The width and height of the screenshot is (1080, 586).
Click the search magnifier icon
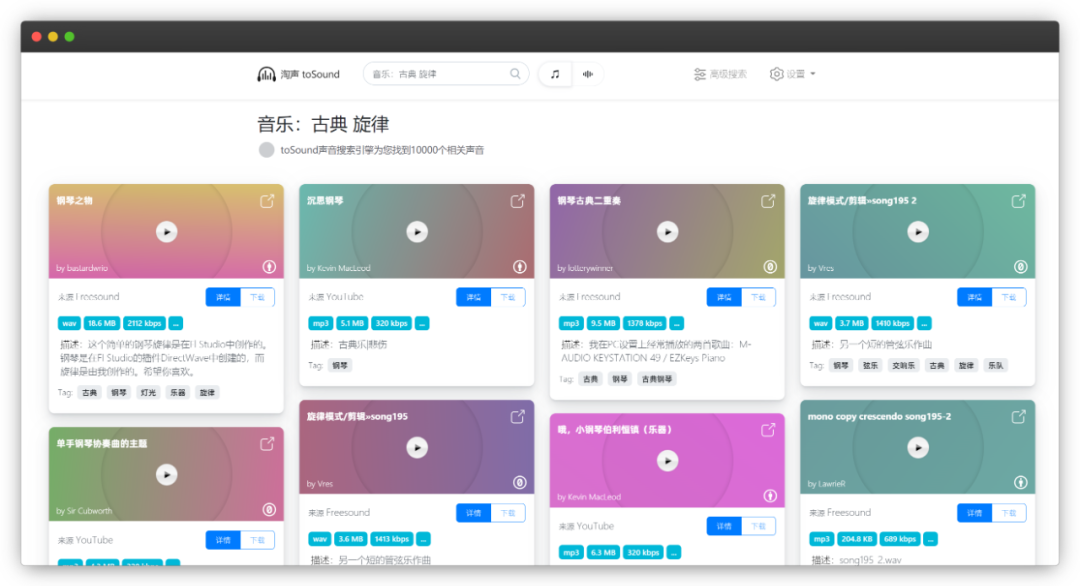(x=514, y=73)
